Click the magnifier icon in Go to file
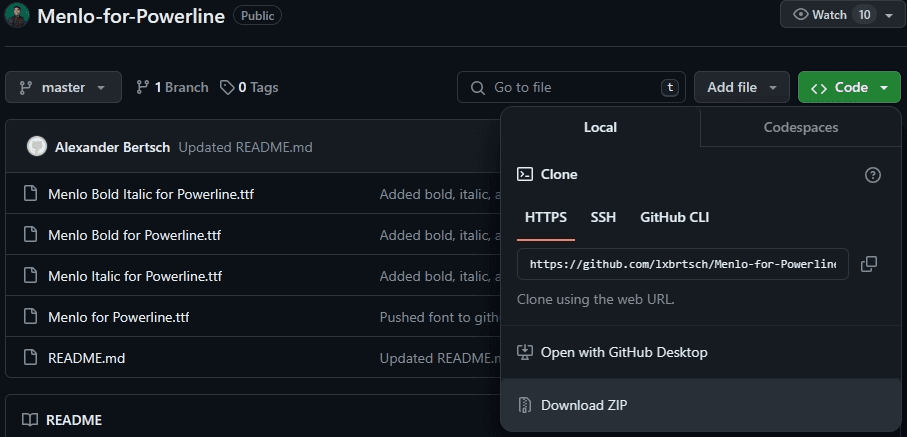The height and width of the screenshot is (437, 907). pyautogui.click(x=478, y=87)
